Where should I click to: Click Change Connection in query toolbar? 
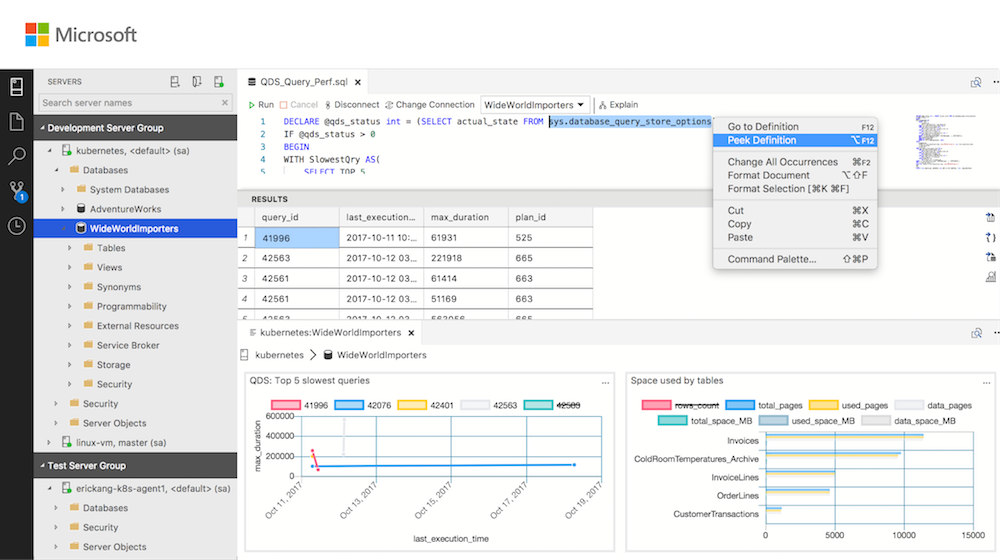[x=430, y=105]
